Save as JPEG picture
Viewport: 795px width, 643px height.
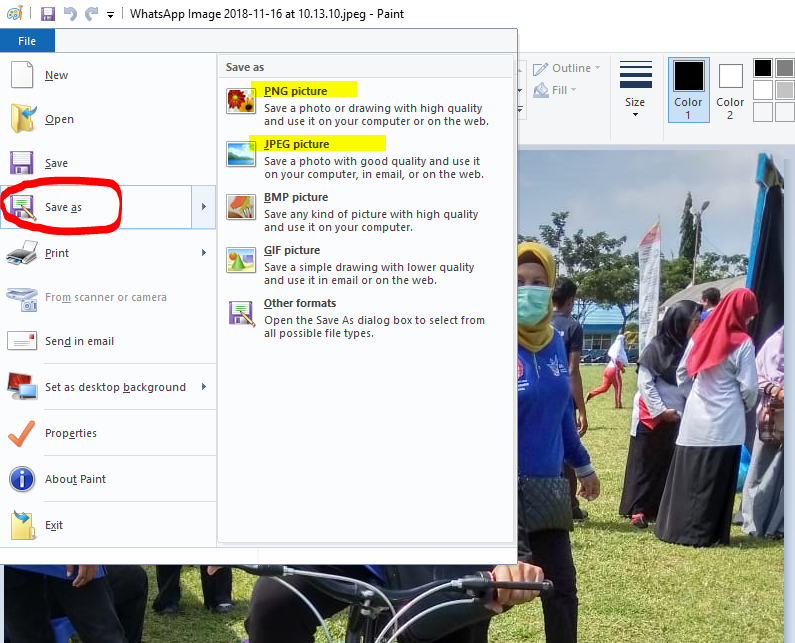click(x=366, y=159)
